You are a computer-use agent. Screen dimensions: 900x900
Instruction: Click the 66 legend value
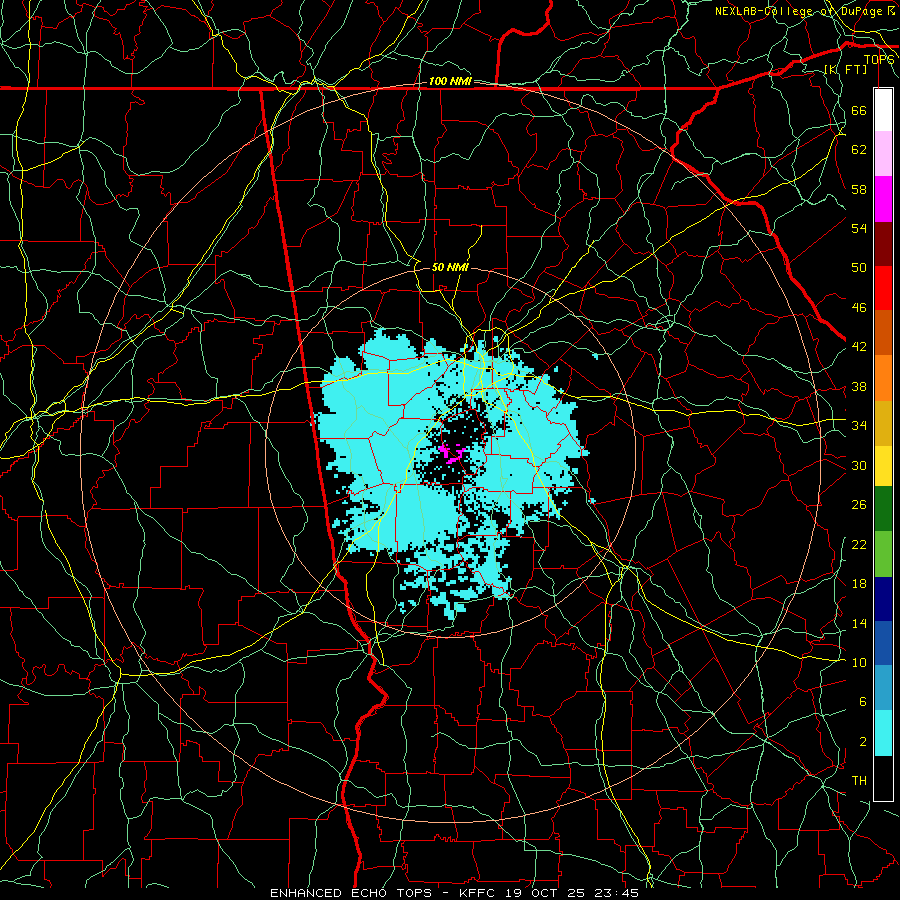pyautogui.click(x=859, y=110)
